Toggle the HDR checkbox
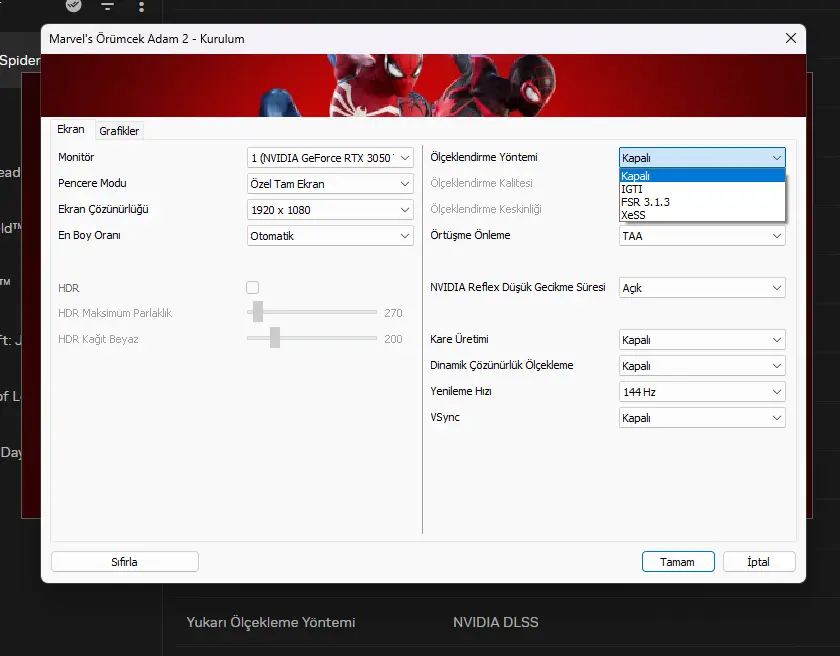Viewport: 840px width, 656px height. tap(252, 288)
